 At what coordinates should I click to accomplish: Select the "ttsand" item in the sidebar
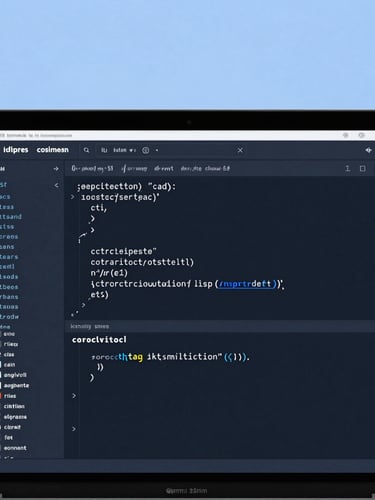click(11, 217)
